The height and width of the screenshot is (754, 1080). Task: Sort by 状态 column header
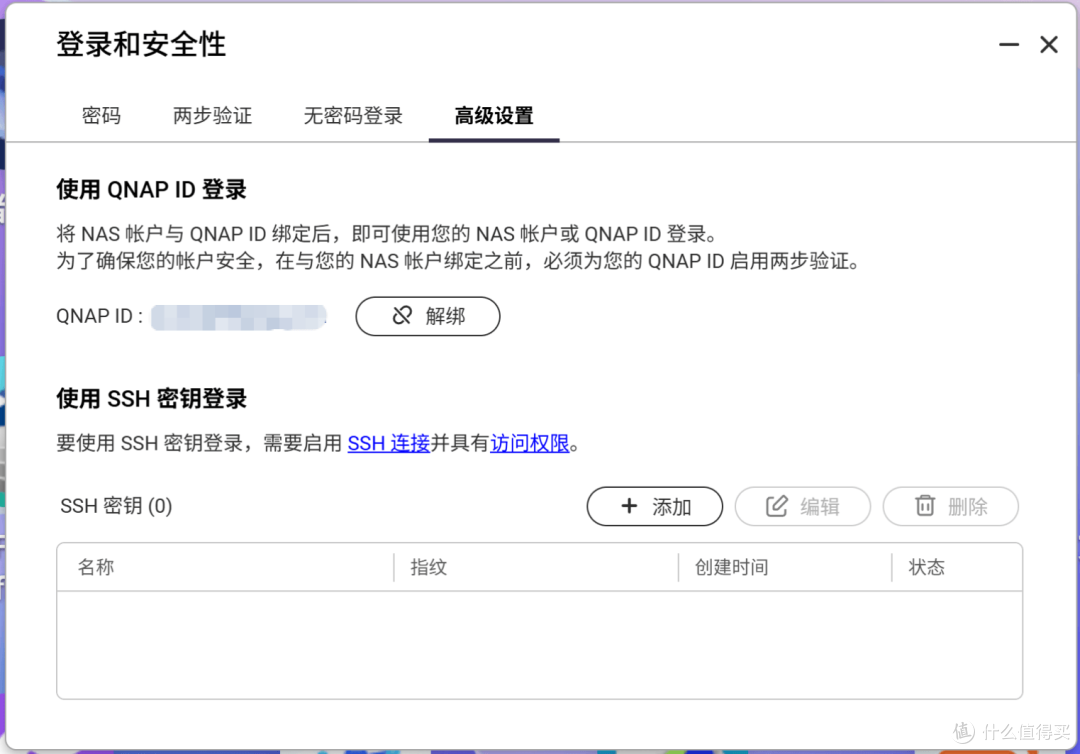926,567
